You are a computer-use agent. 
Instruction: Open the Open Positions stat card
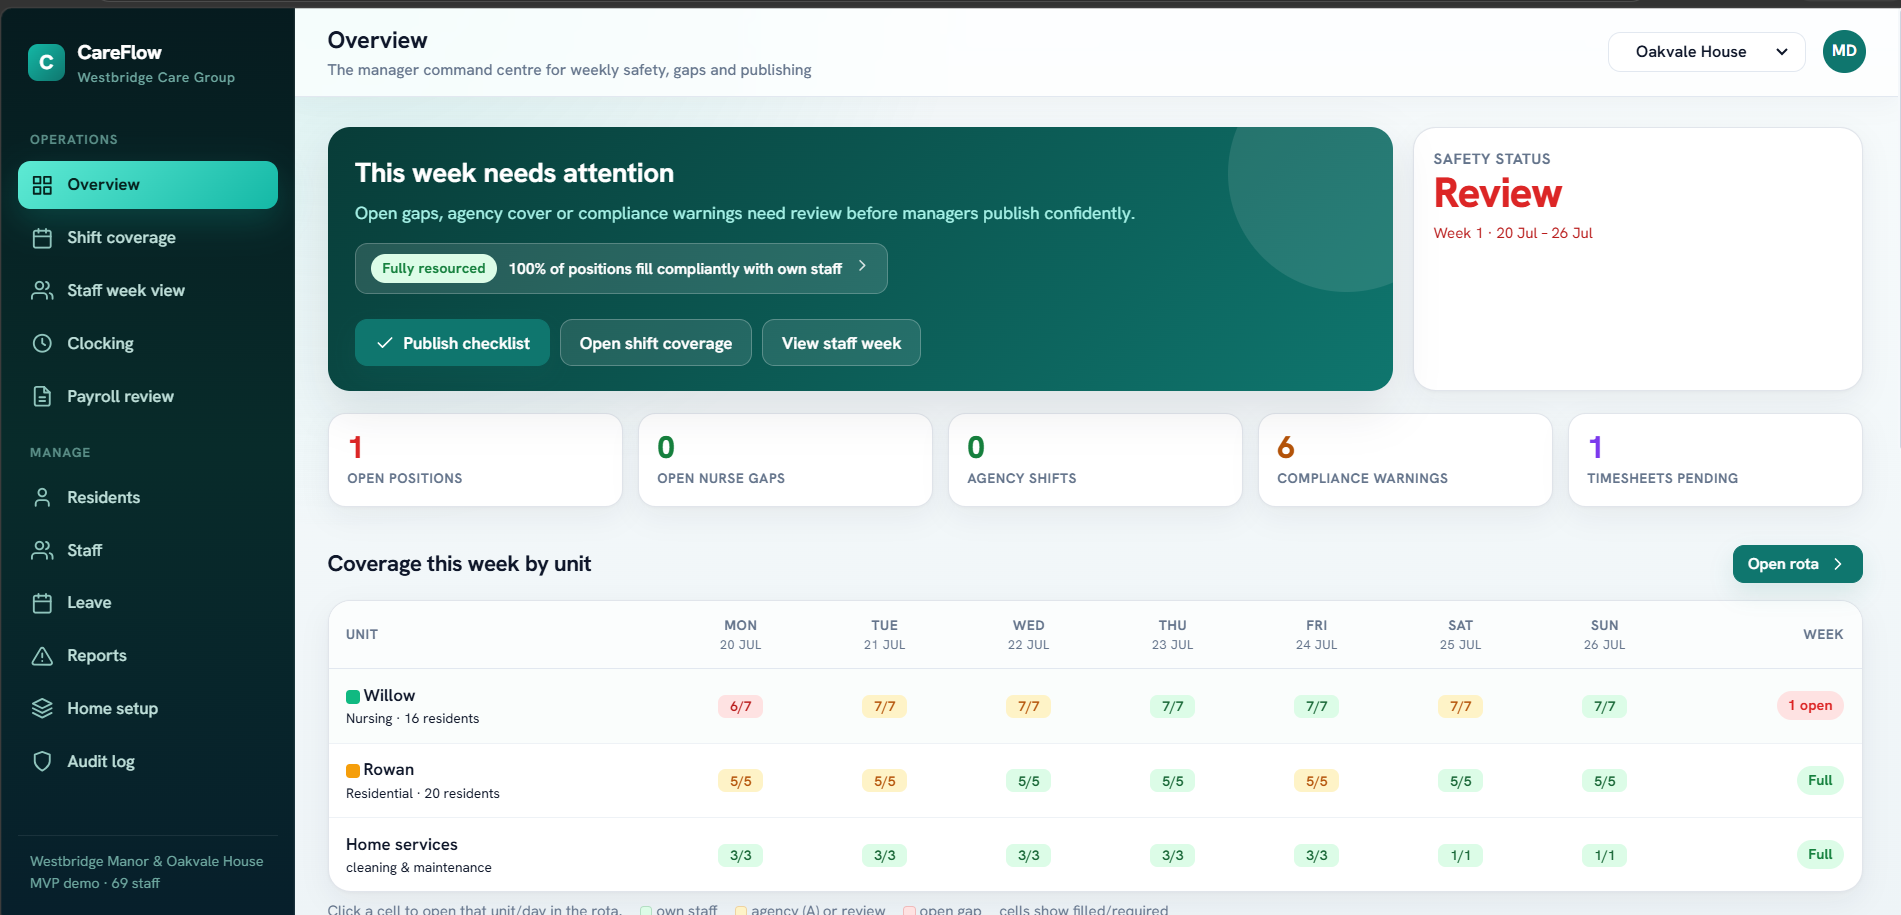click(475, 460)
